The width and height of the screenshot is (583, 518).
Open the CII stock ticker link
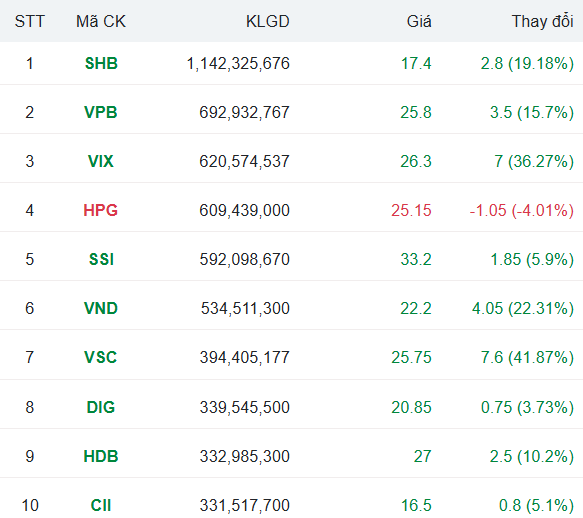101,506
